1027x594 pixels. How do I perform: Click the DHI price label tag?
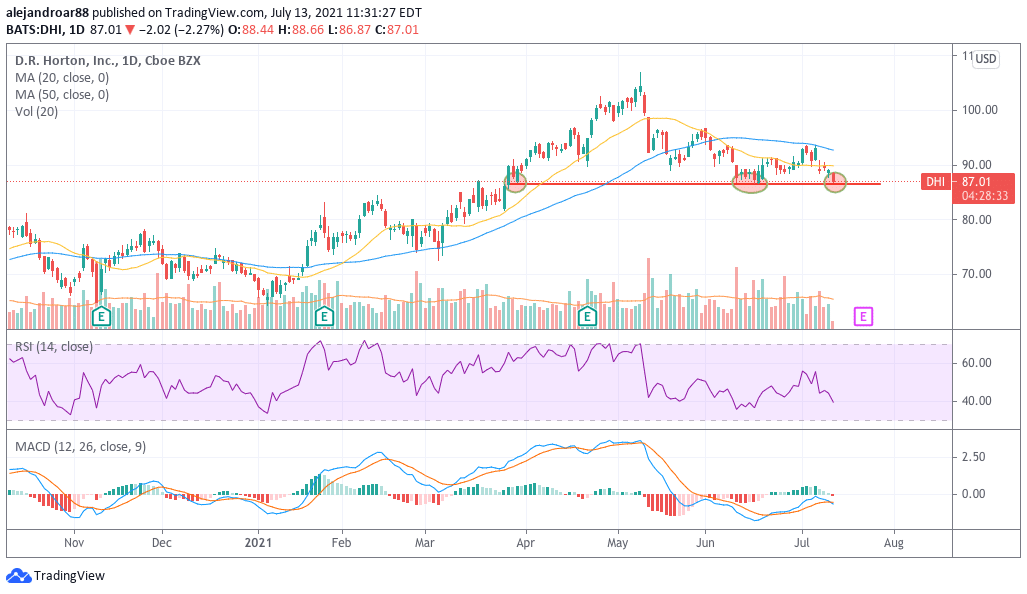coord(936,181)
